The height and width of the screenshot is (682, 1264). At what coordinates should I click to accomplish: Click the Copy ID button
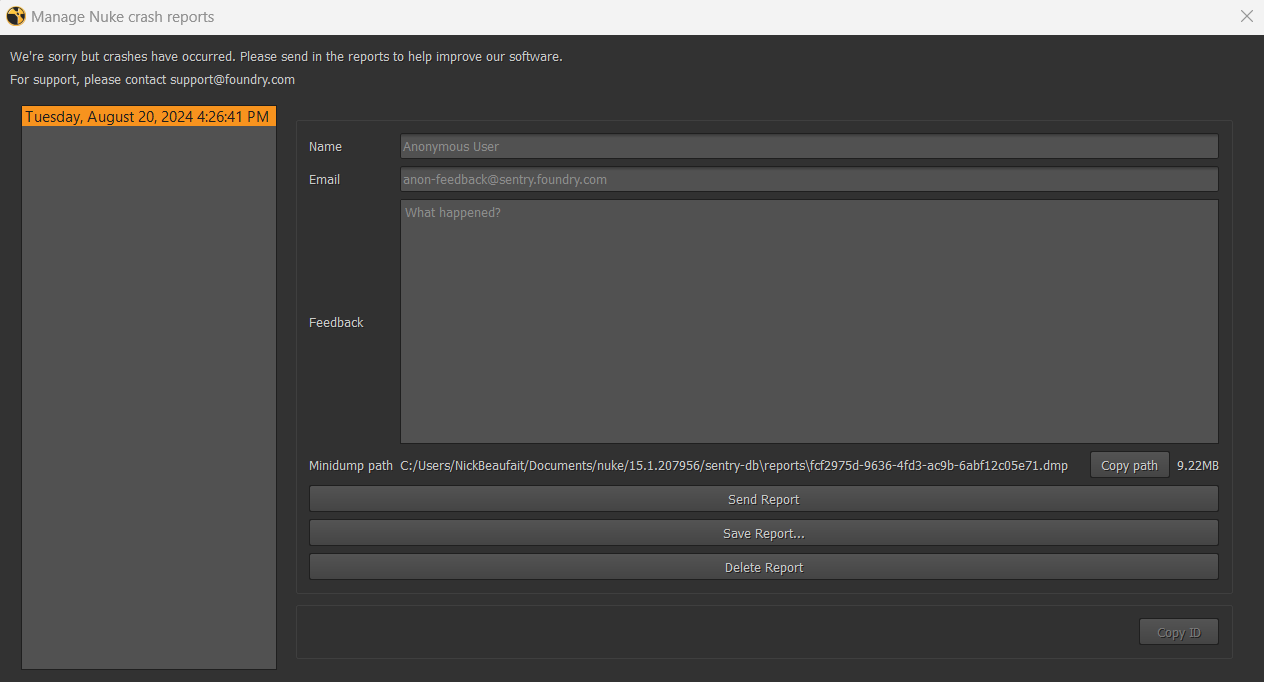tap(1179, 632)
